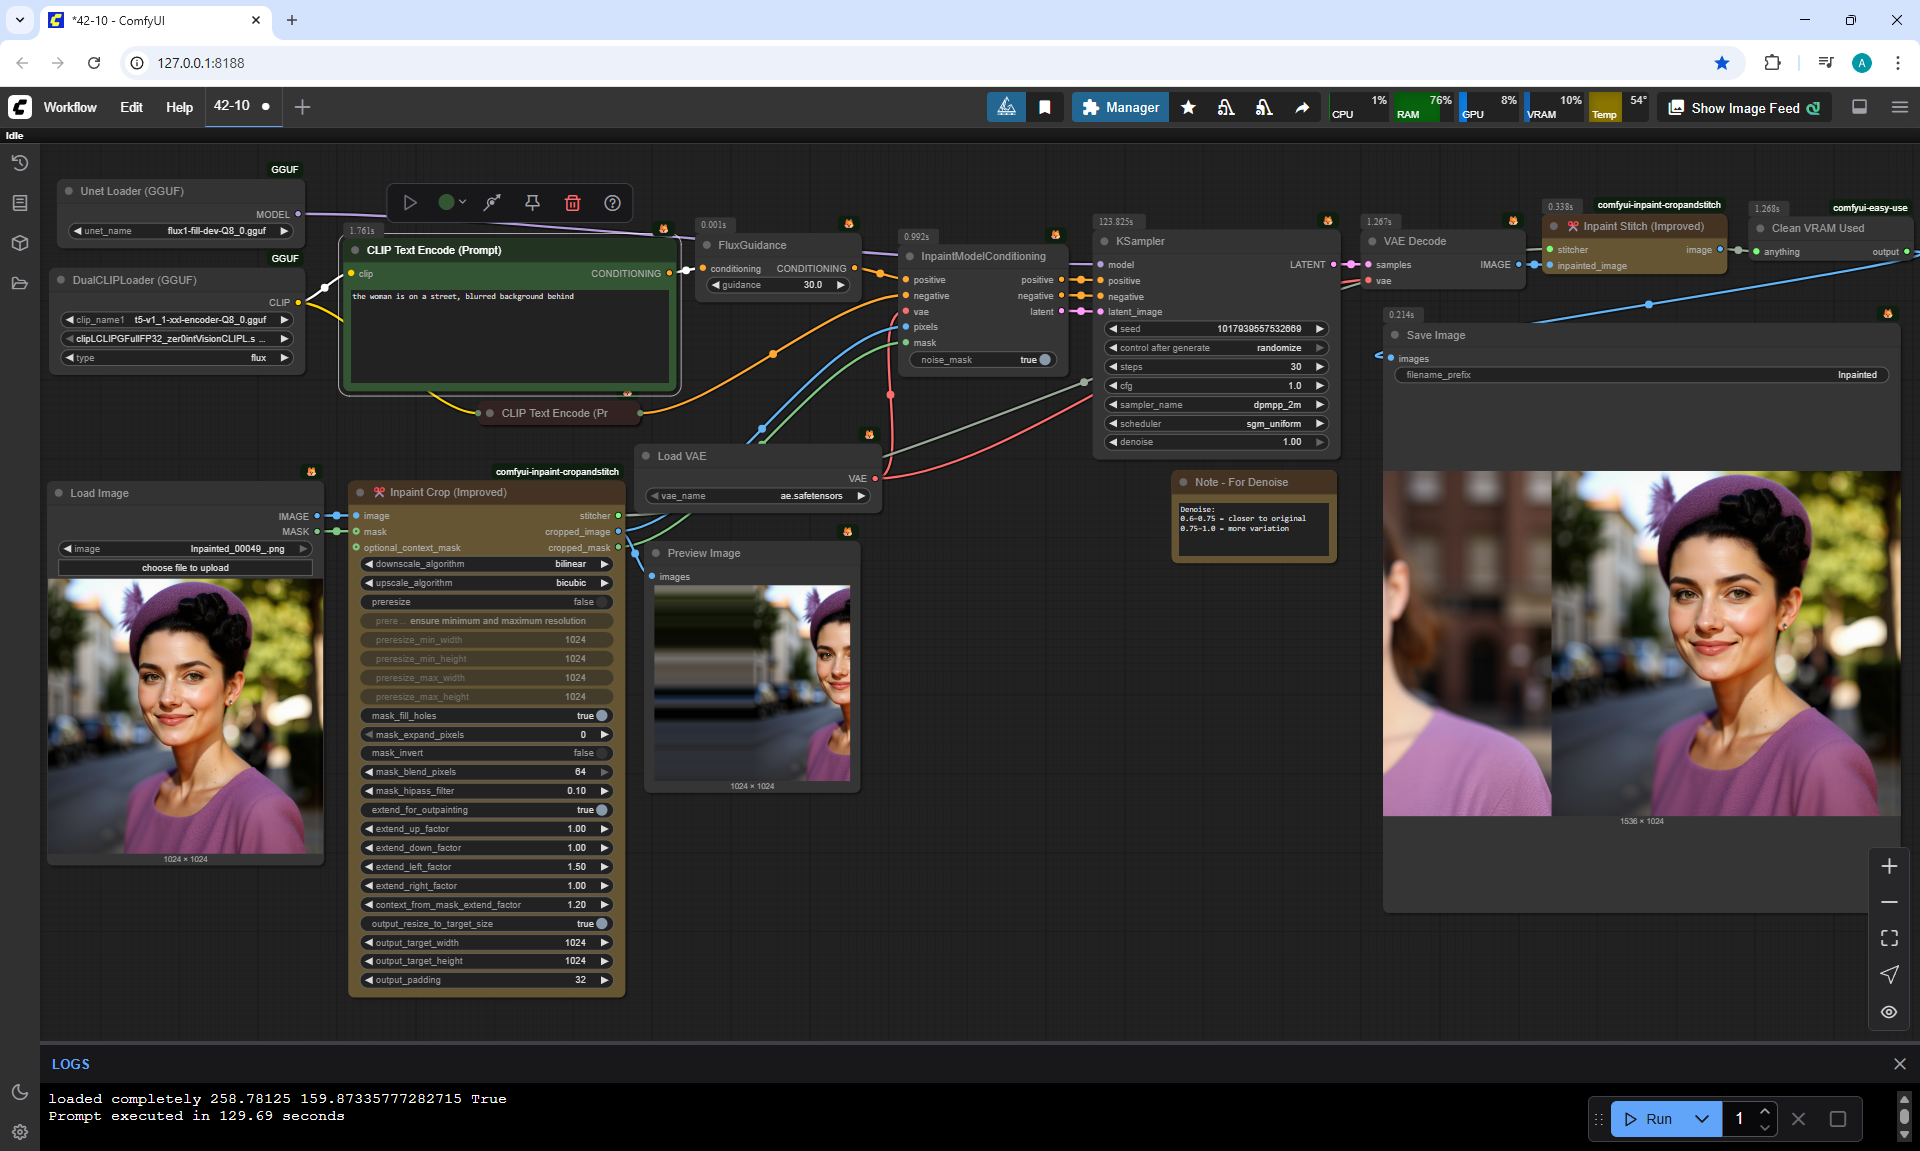Delete selected node with trash icon

pyautogui.click(x=572, y=203)
